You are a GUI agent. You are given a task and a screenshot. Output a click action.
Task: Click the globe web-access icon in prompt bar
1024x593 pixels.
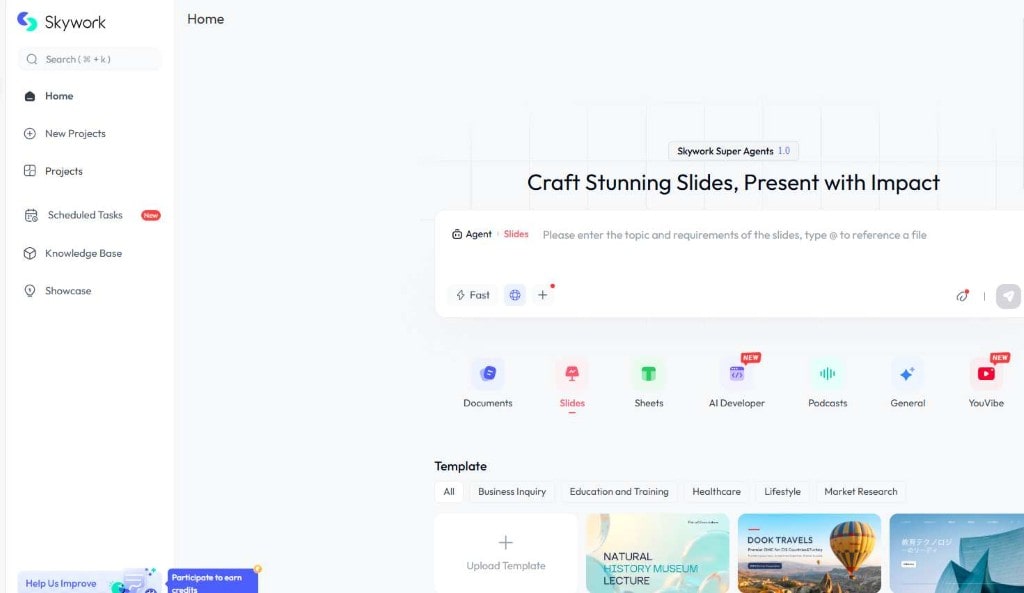[x=514, y=295]
